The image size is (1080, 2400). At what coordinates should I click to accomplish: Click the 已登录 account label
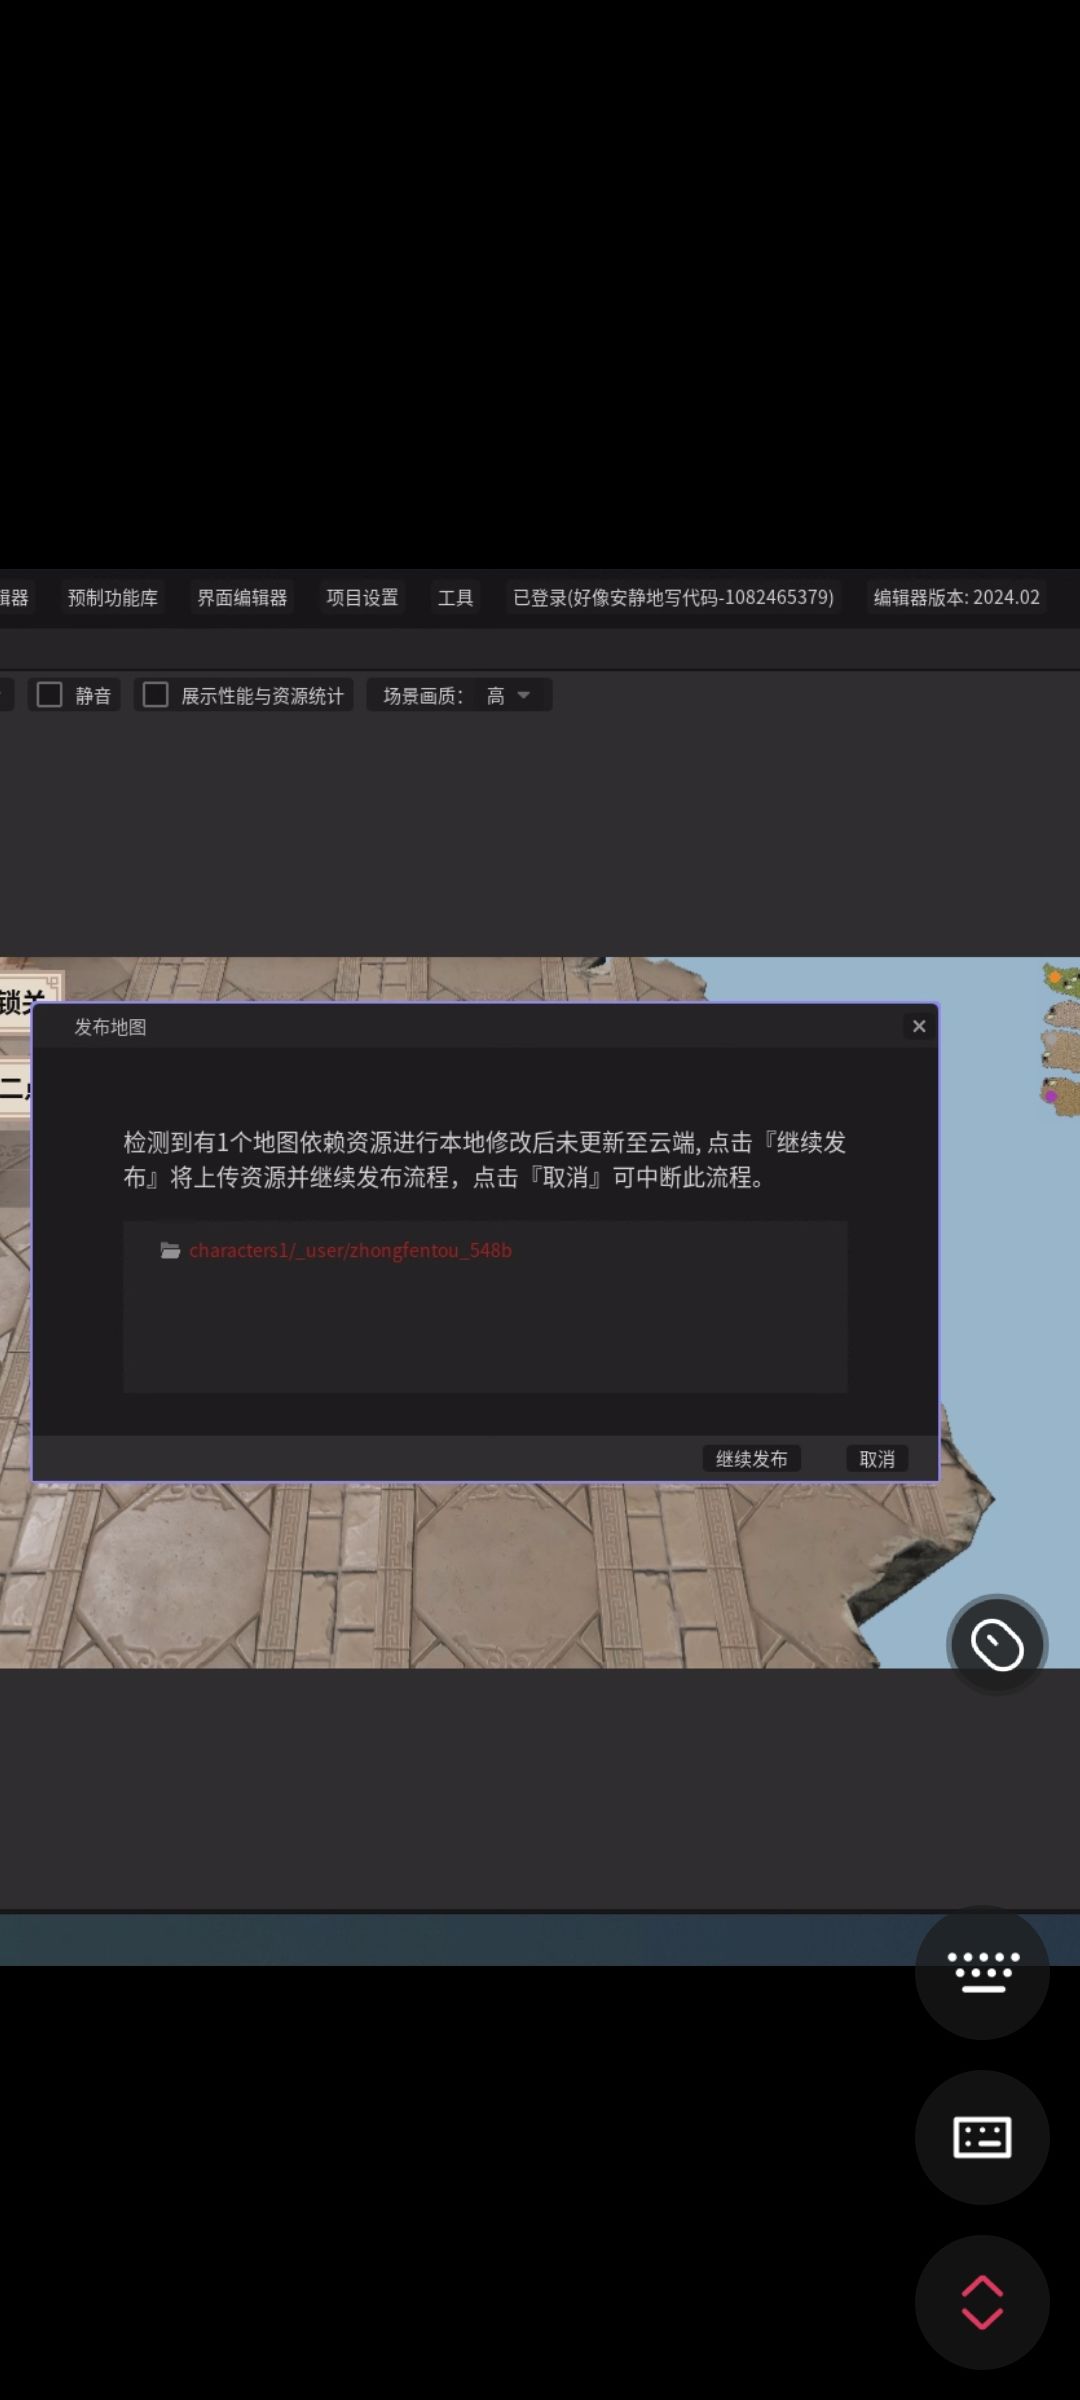click(673, 598)
